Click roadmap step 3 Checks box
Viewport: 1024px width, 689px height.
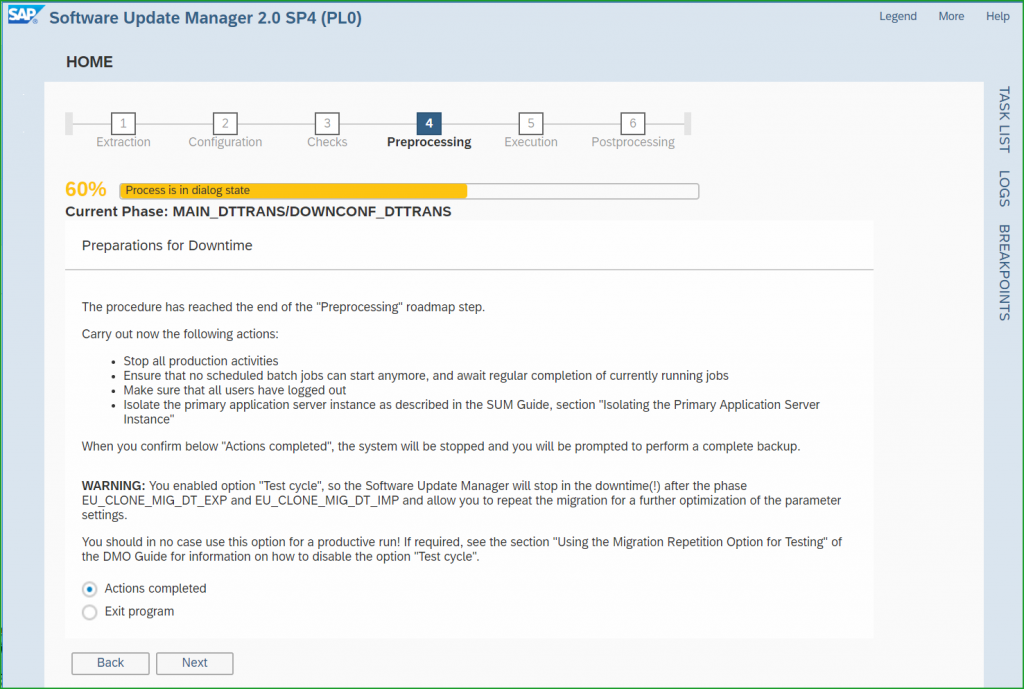point(327,123)
